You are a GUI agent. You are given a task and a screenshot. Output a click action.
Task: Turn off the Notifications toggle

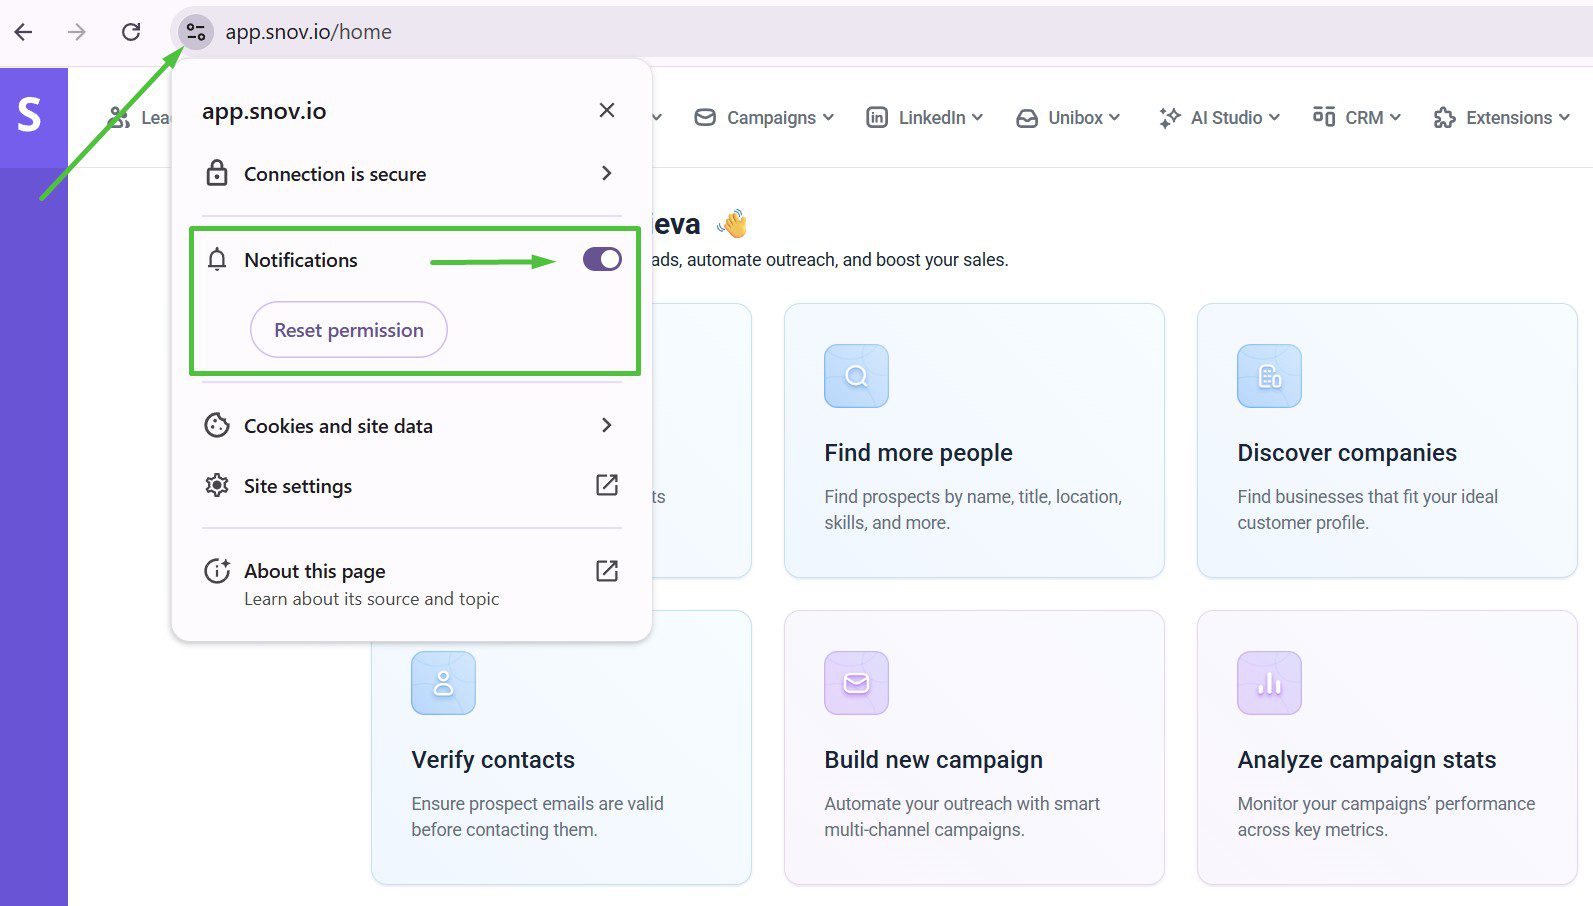[x=602, y=260]
